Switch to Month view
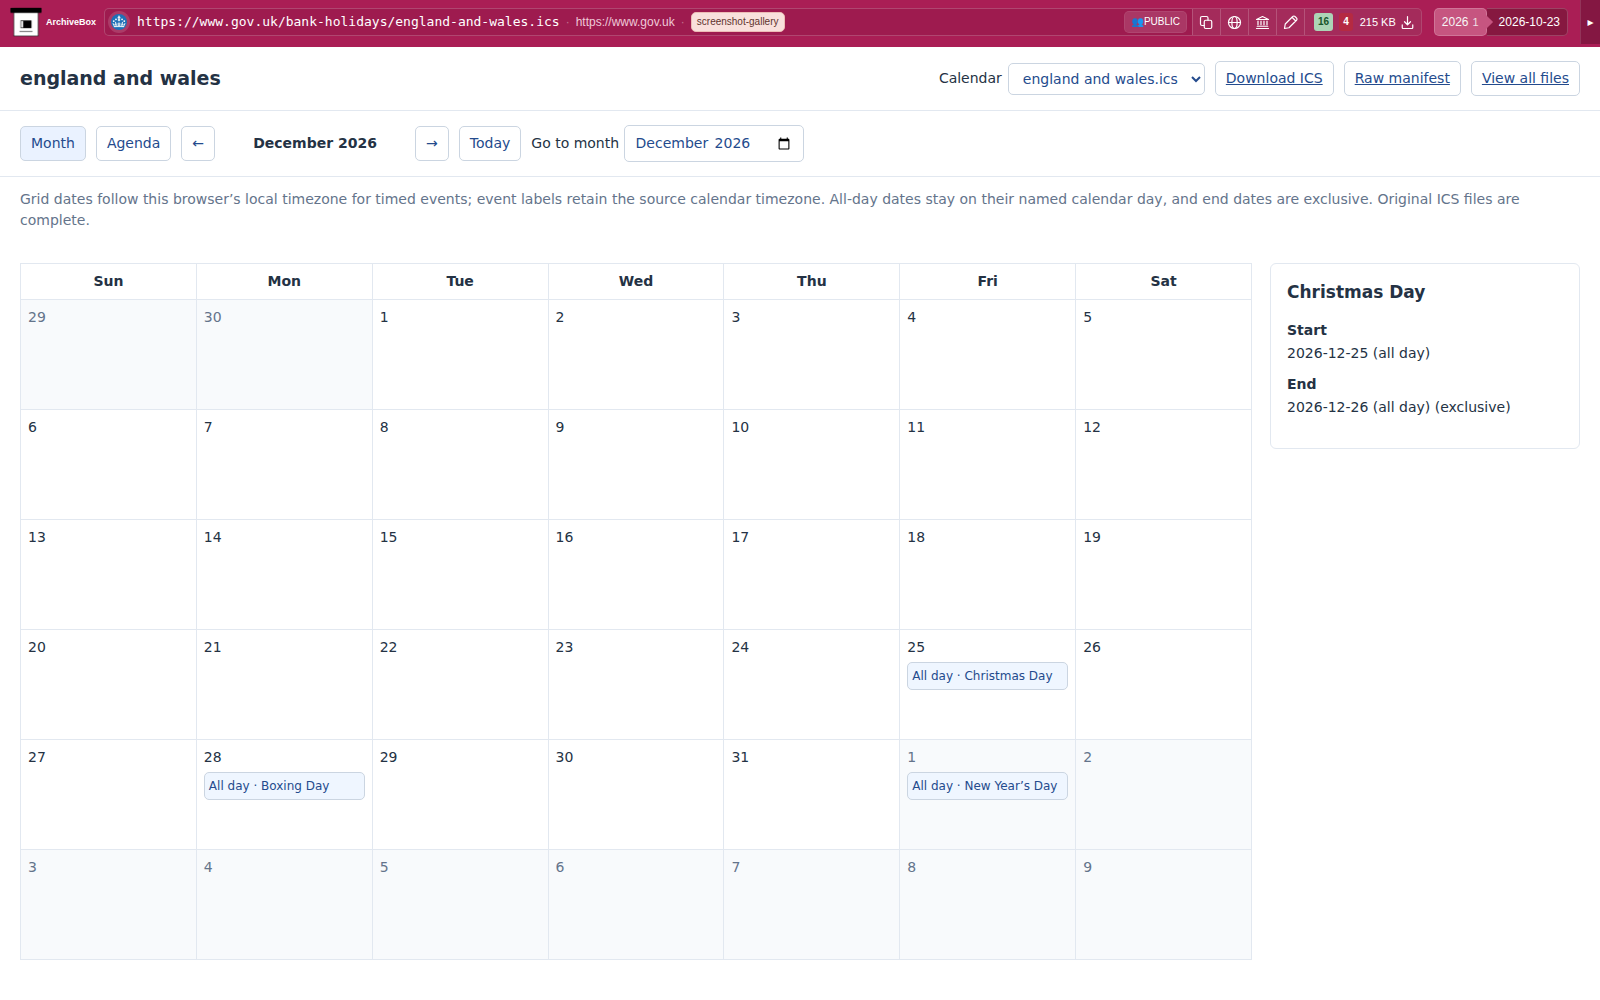The image size is (1600, 1000). (53, 144)
